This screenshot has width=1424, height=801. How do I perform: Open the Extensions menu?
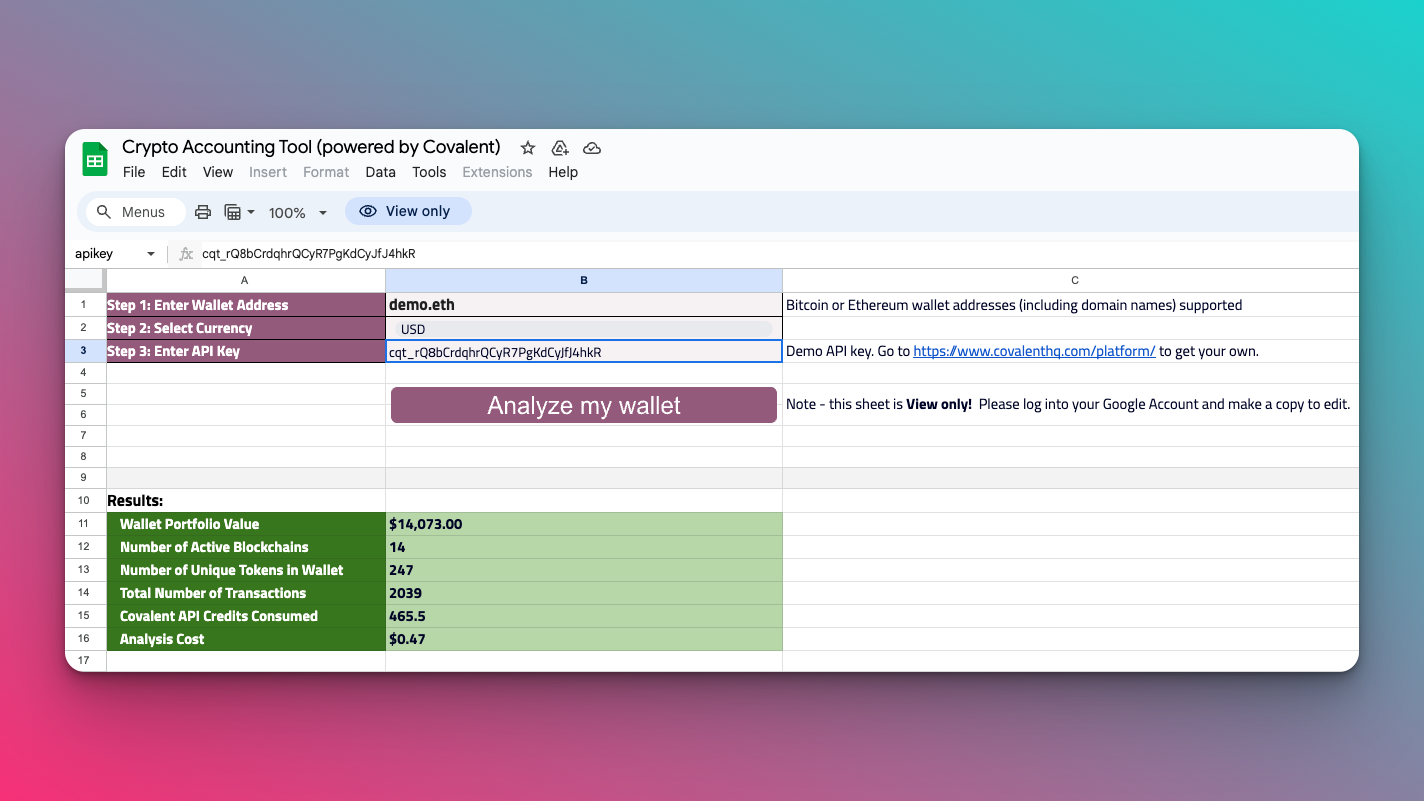point(497,172)
